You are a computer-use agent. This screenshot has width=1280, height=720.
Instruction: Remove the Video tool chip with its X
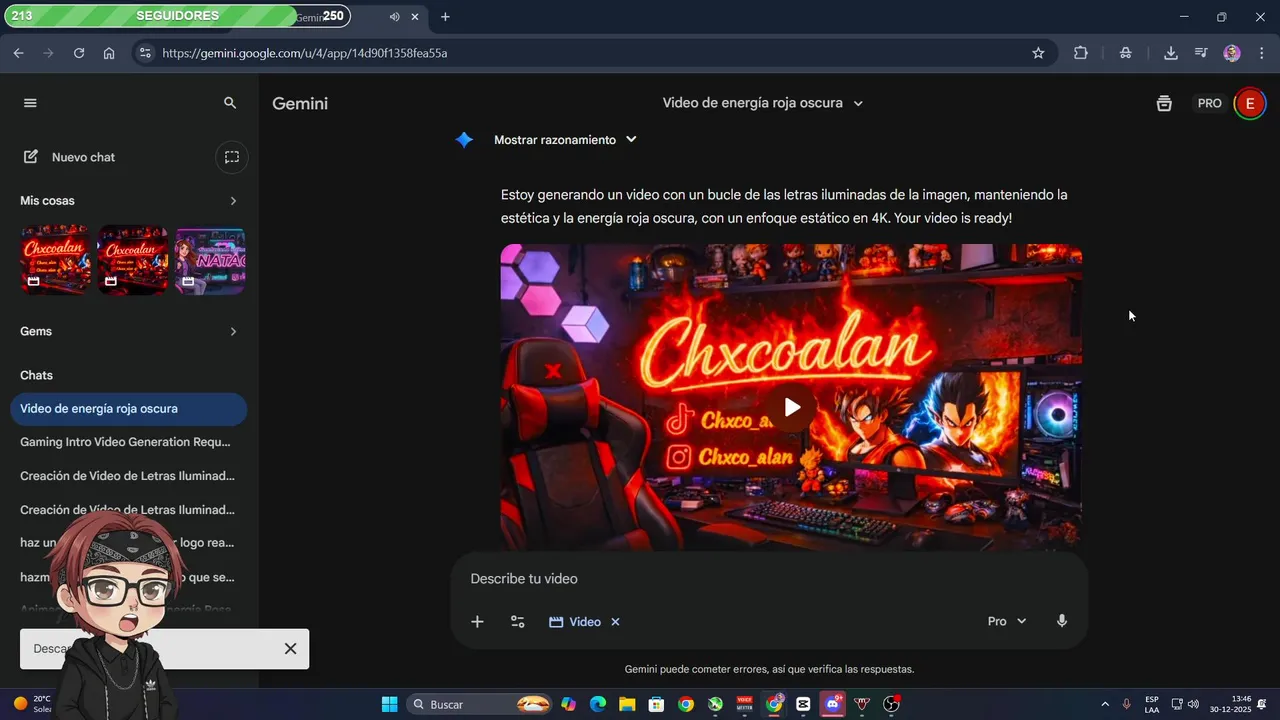(615, 622)
